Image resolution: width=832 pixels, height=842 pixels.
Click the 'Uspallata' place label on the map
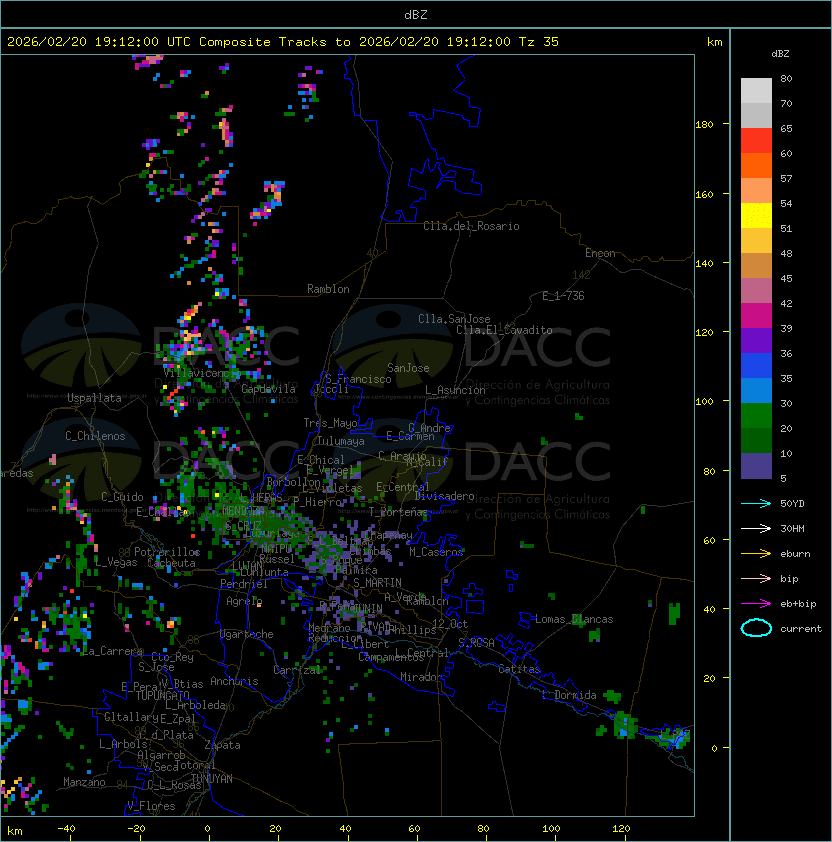click(x=94, y=398)
